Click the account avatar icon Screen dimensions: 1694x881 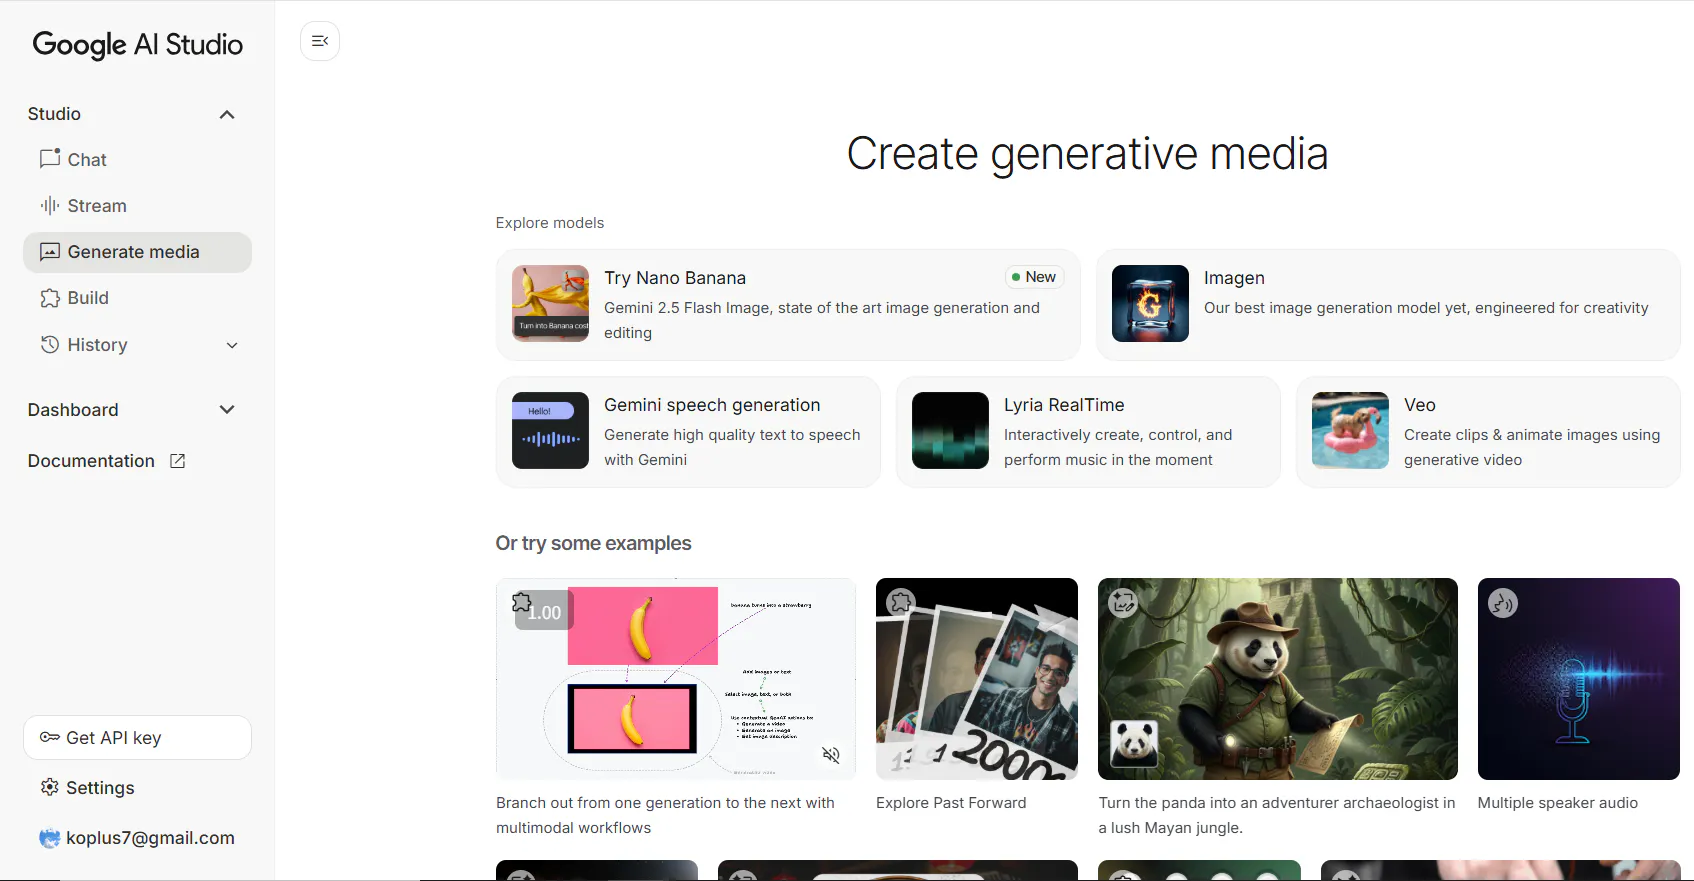[x=49, y=838]
